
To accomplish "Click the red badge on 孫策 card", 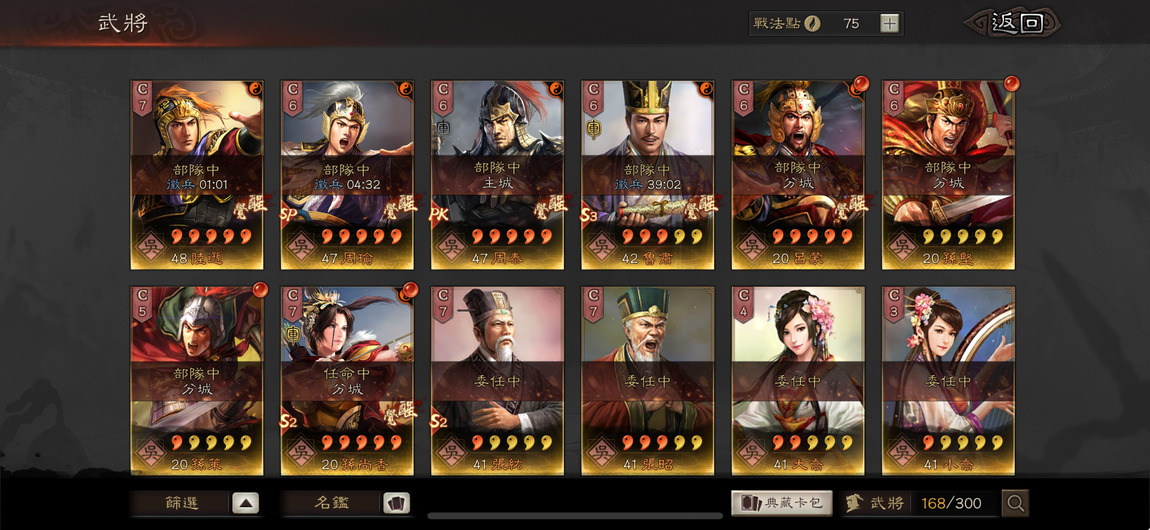I will tap(260, 290).
